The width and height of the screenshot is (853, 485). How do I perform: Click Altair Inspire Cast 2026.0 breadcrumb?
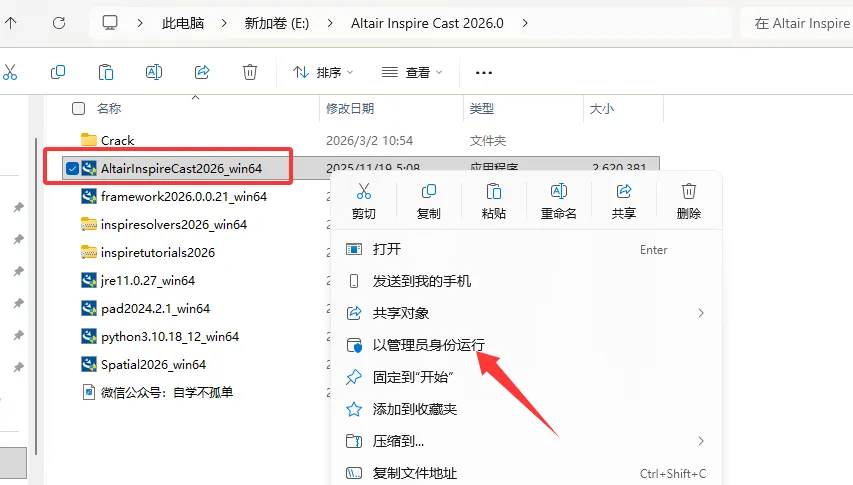427,23
